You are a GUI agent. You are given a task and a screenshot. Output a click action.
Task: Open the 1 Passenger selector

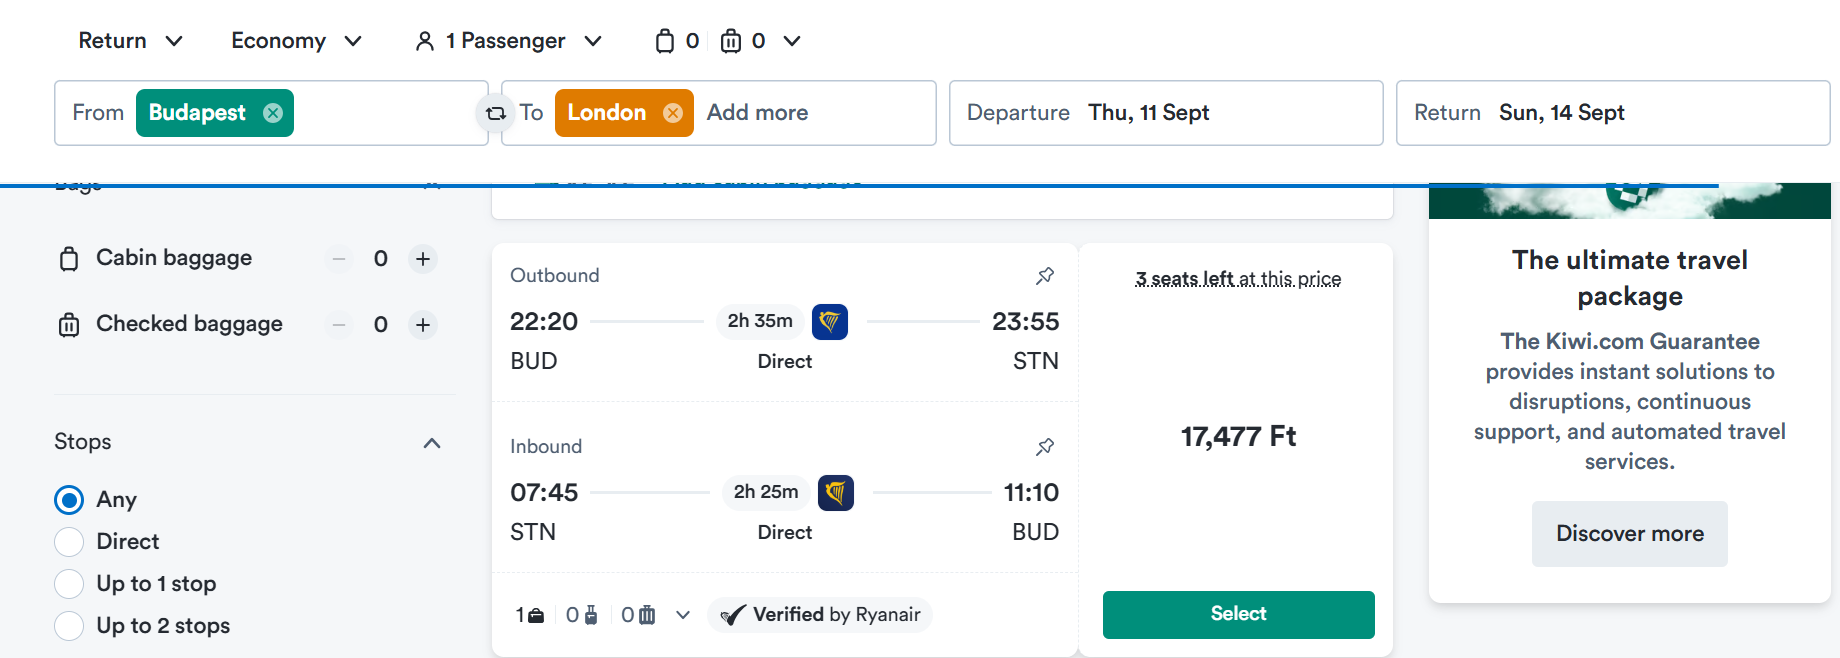(x=509, y=41)
